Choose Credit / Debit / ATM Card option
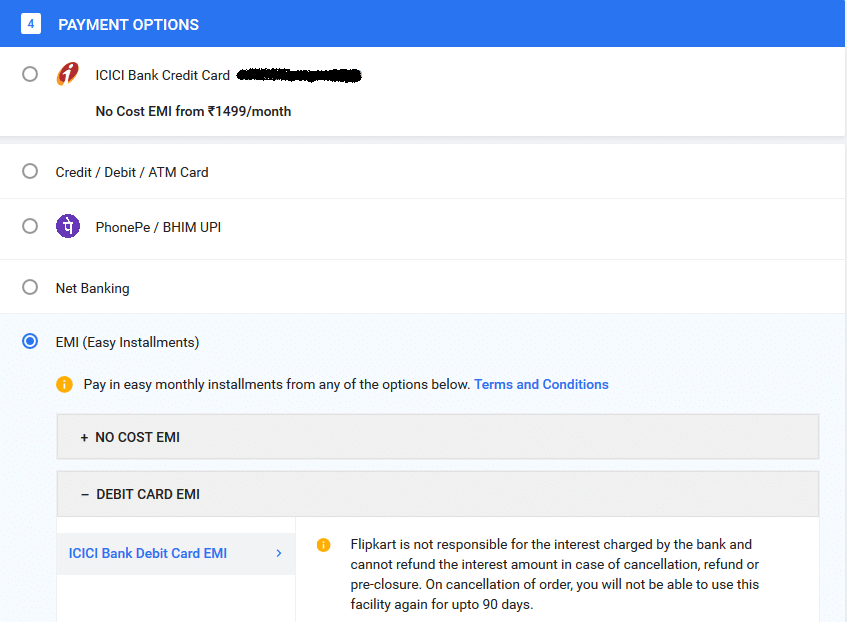 30,171
